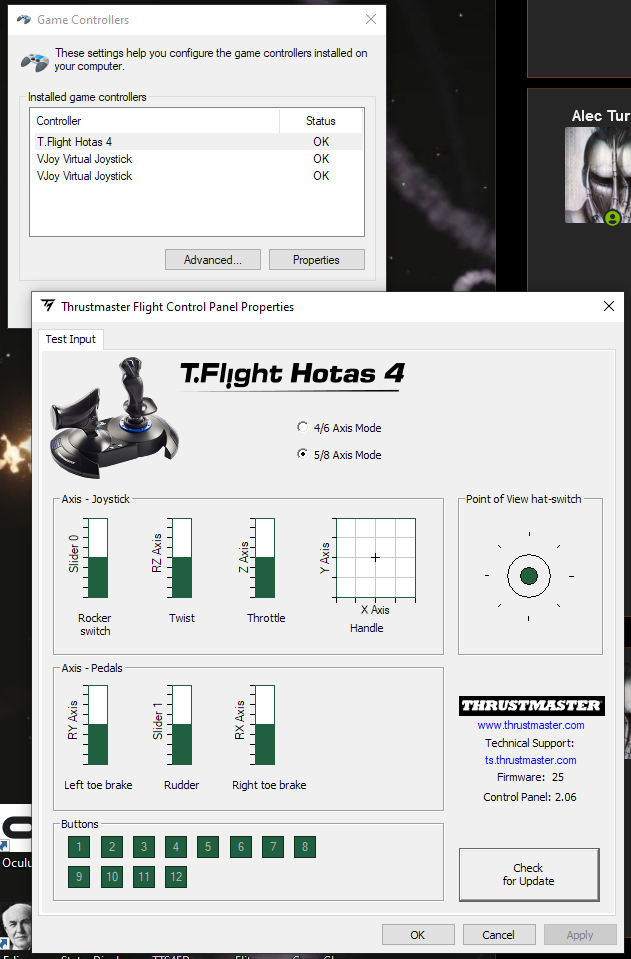Click the Thrustmaster logo banner
The image size is (631, 959).
point(531,705)
